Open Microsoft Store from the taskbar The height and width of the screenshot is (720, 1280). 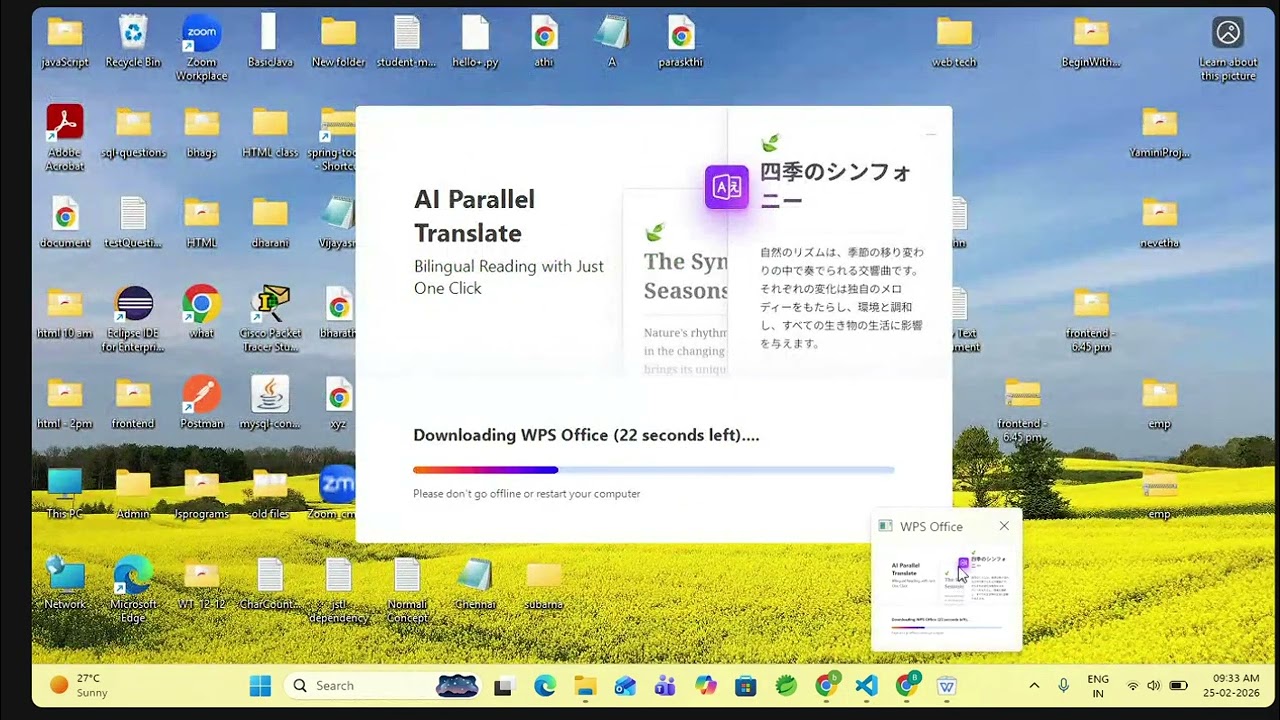pyautogui.click(x=746, y=686)
